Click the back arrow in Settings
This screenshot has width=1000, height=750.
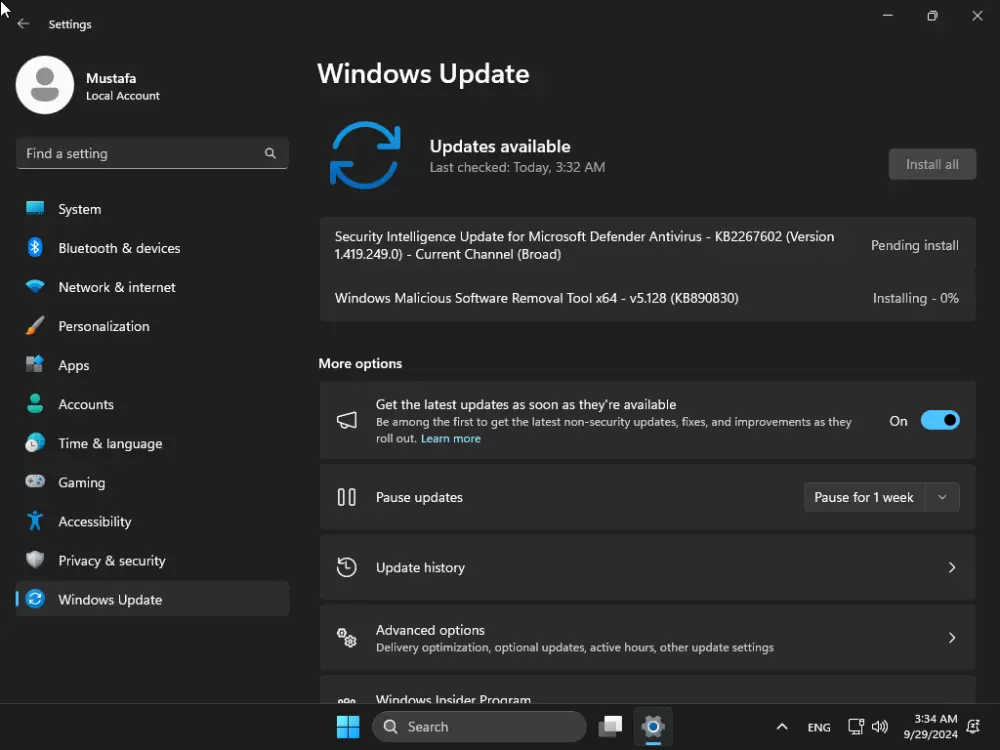(24, 24)
